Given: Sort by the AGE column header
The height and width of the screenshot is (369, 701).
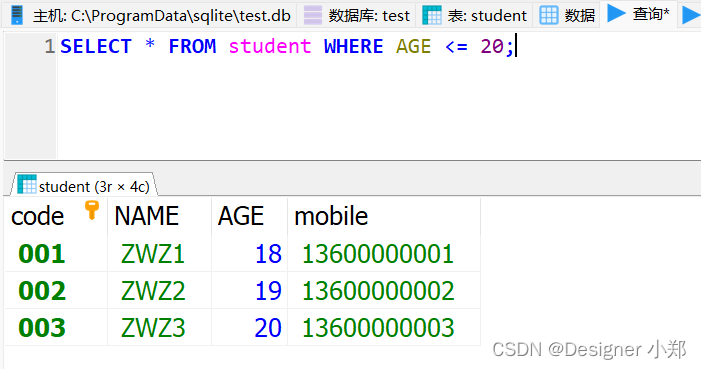Looking at the screenshot, I should 249,216.
